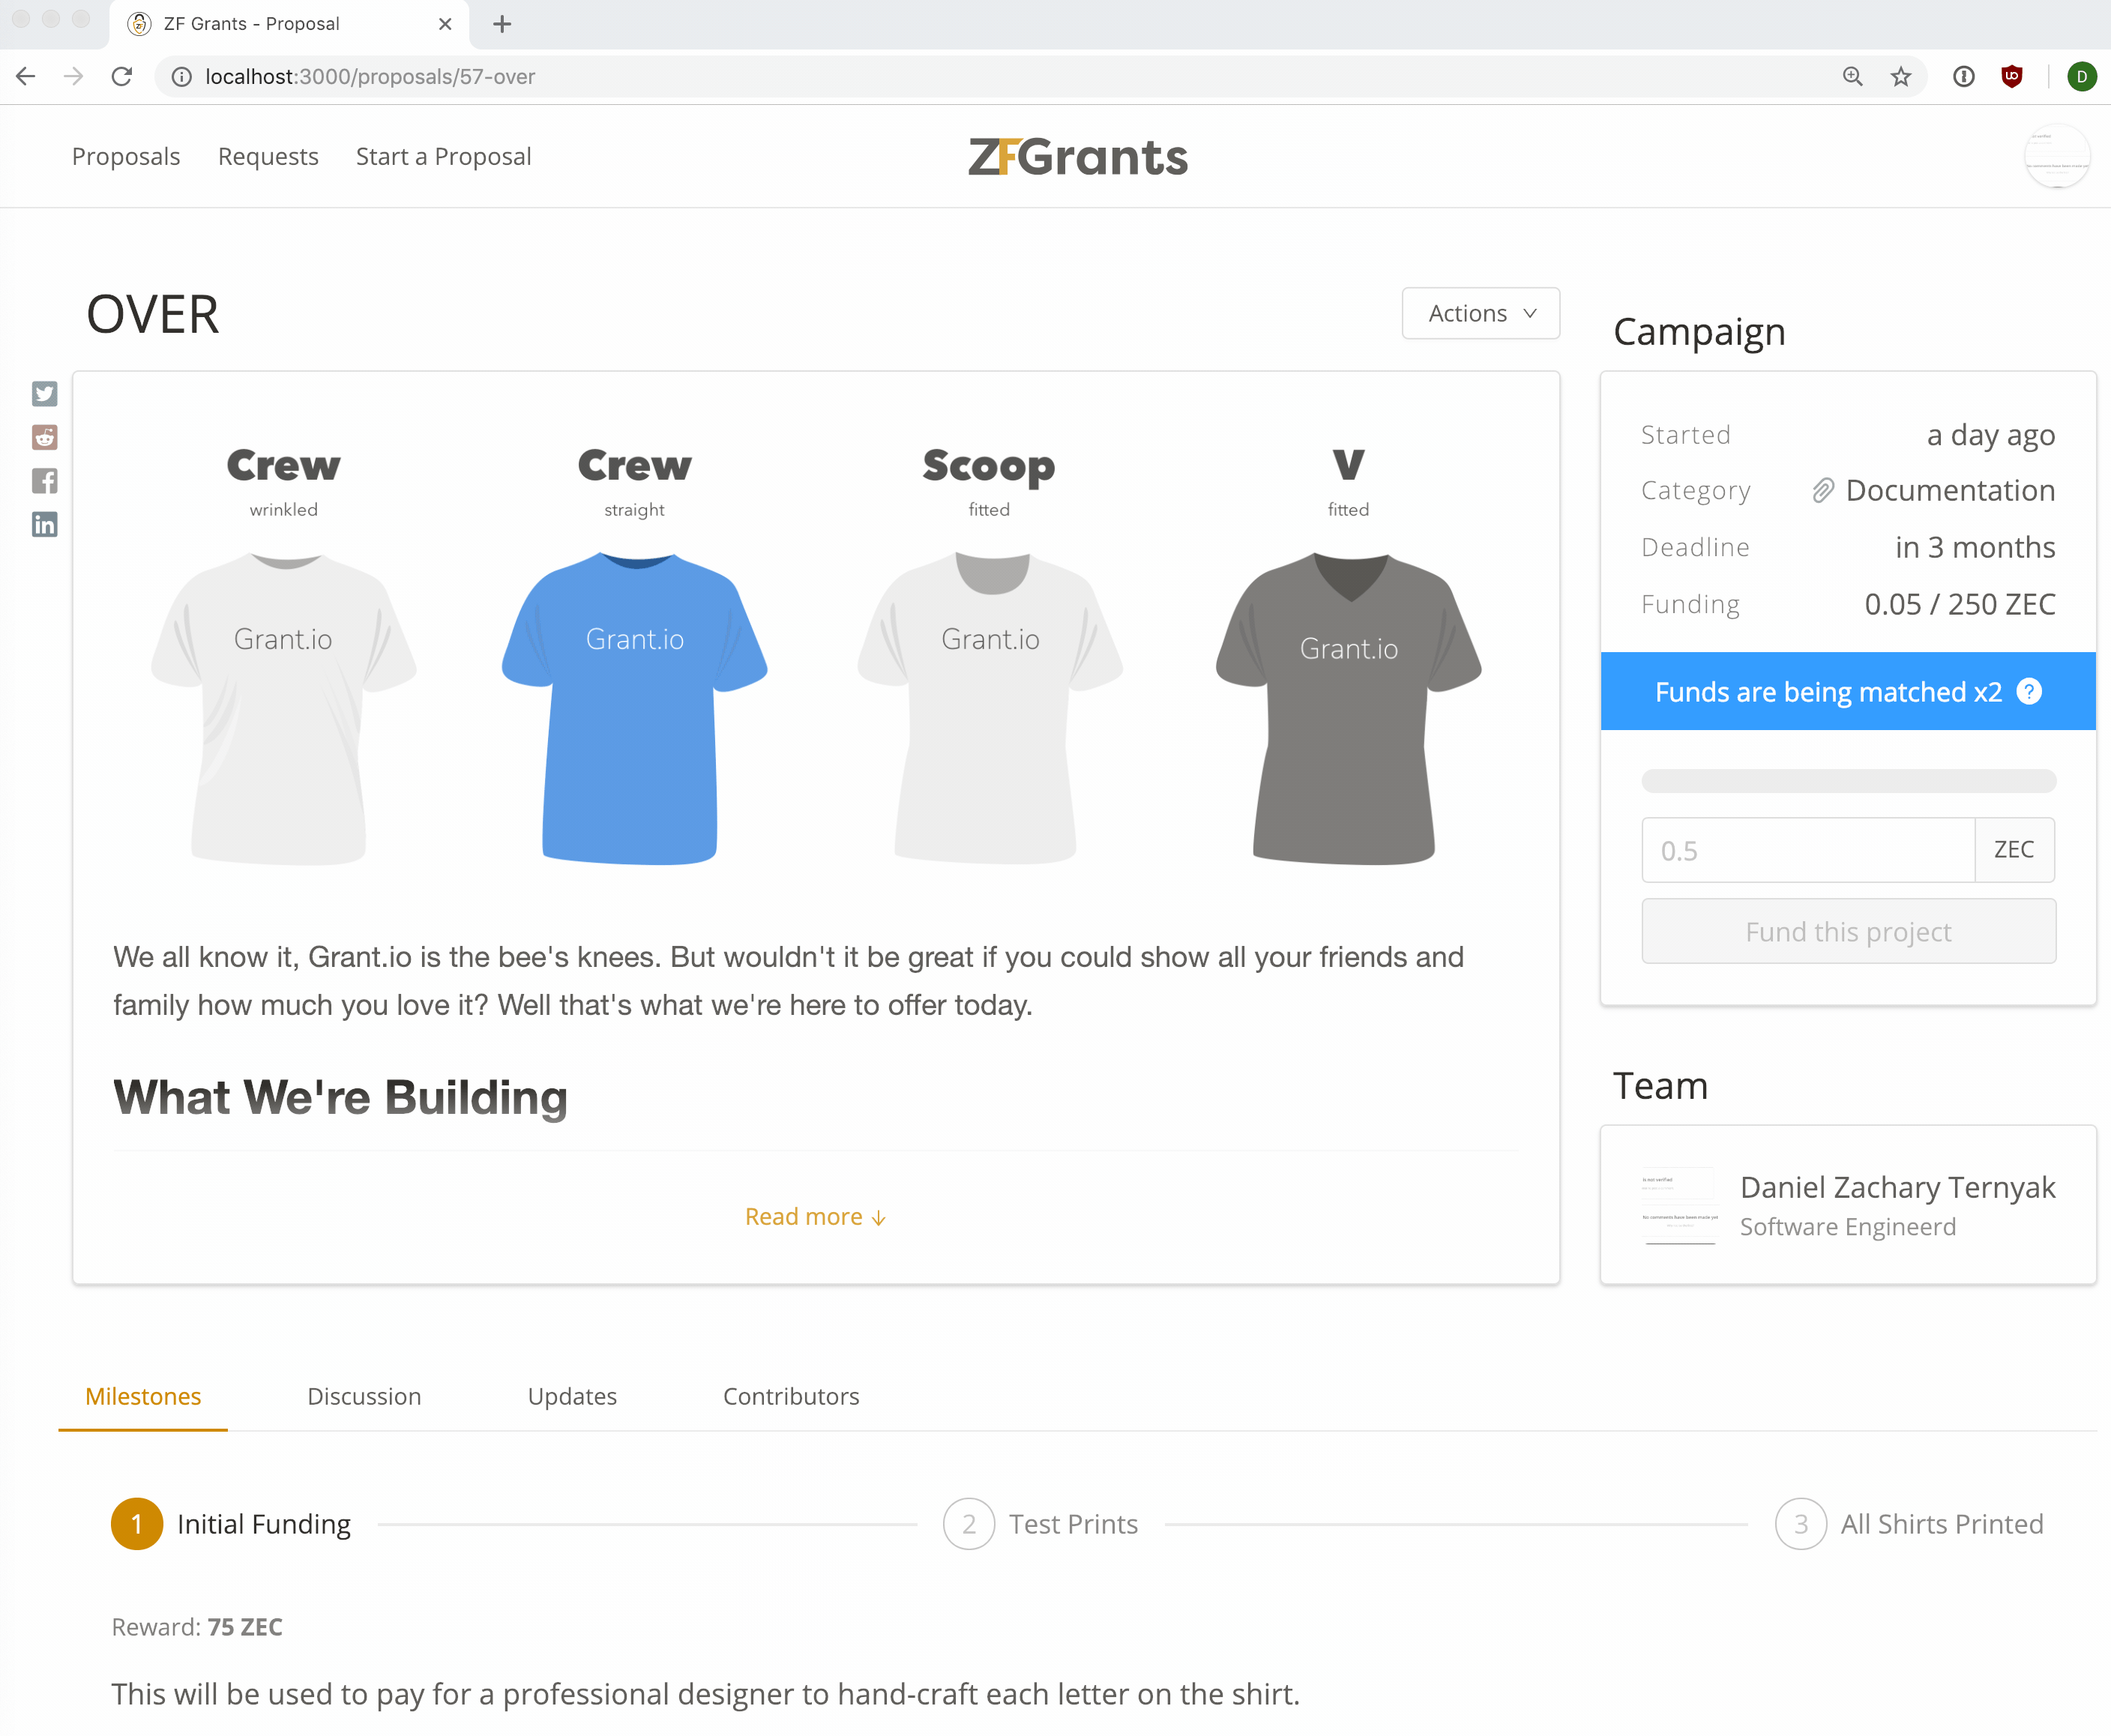Viewport: 2111px width, 1736px height.
Task: Click the ZEC funding amount field
Action: [1807, 850]
